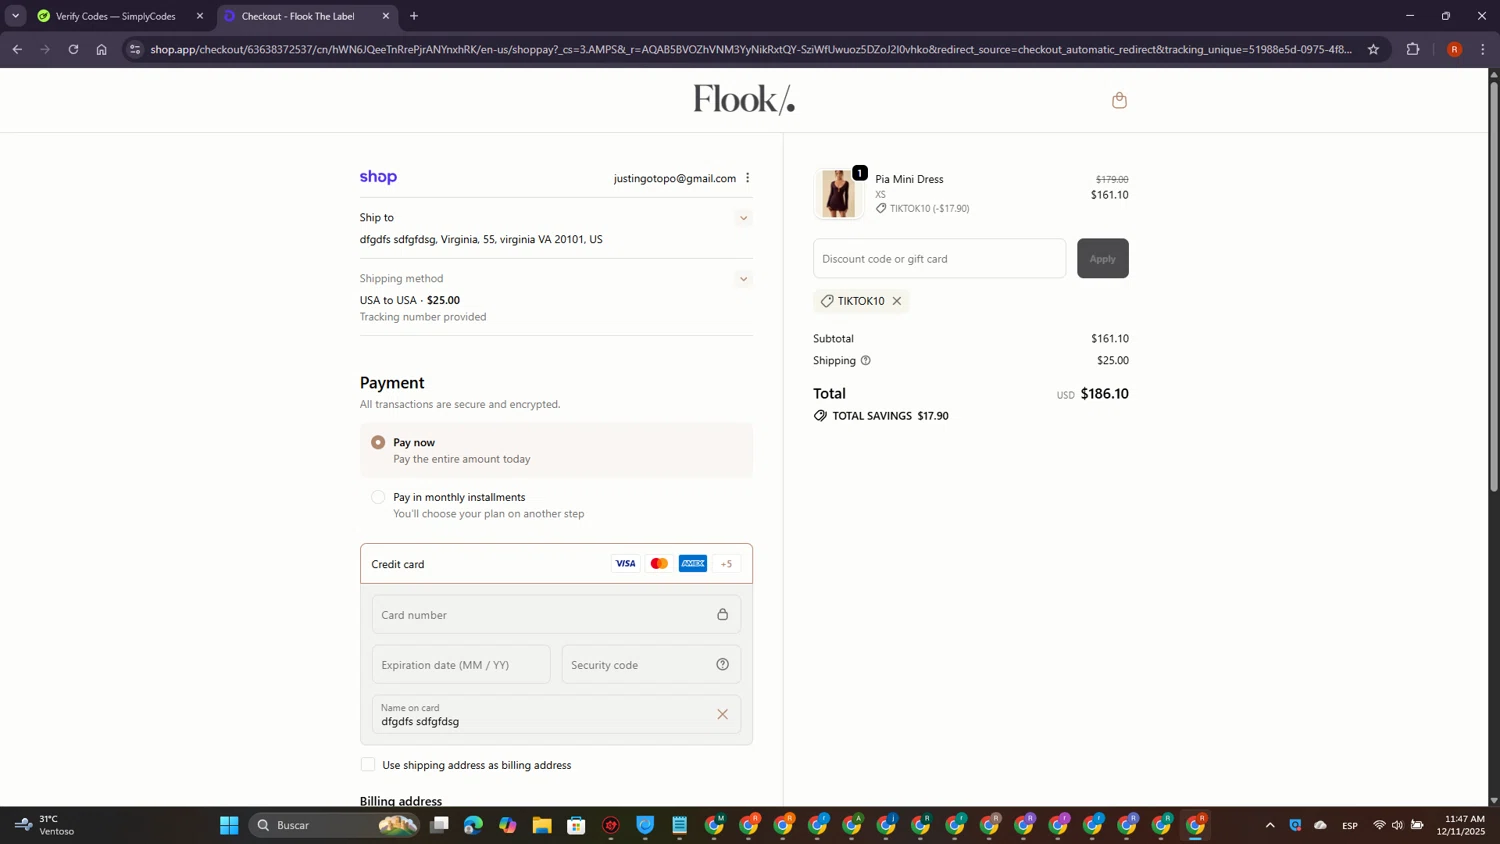Click the Visa card icon

coord(625,564)
